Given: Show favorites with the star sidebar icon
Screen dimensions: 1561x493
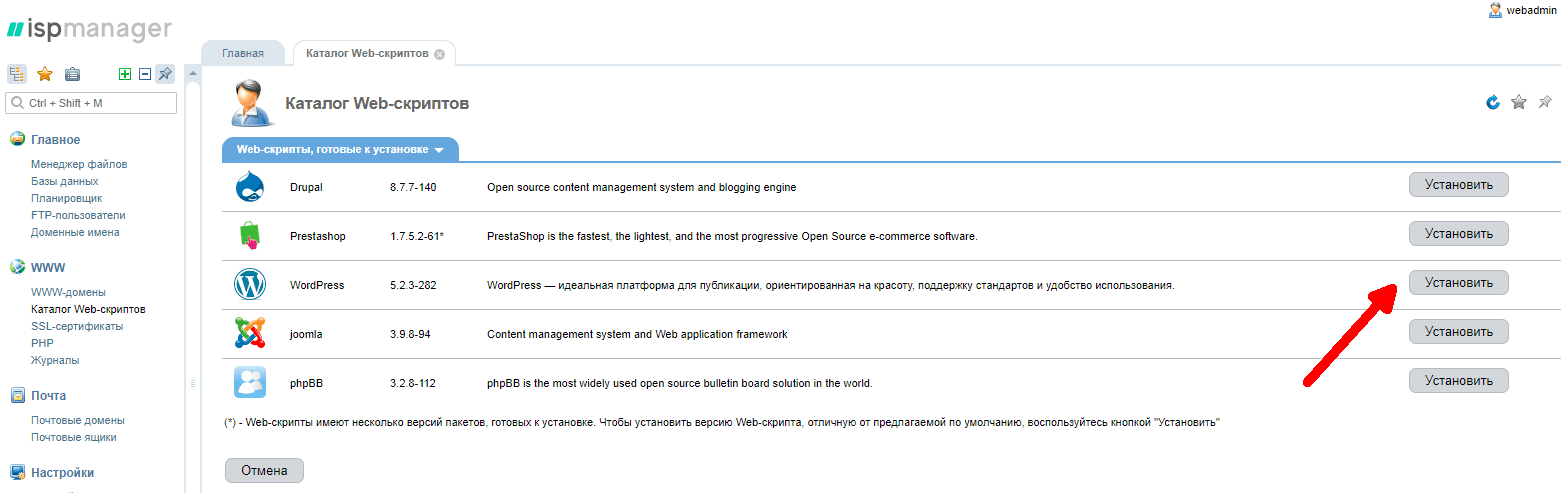Looking at the screenshot, I should 45,74.
